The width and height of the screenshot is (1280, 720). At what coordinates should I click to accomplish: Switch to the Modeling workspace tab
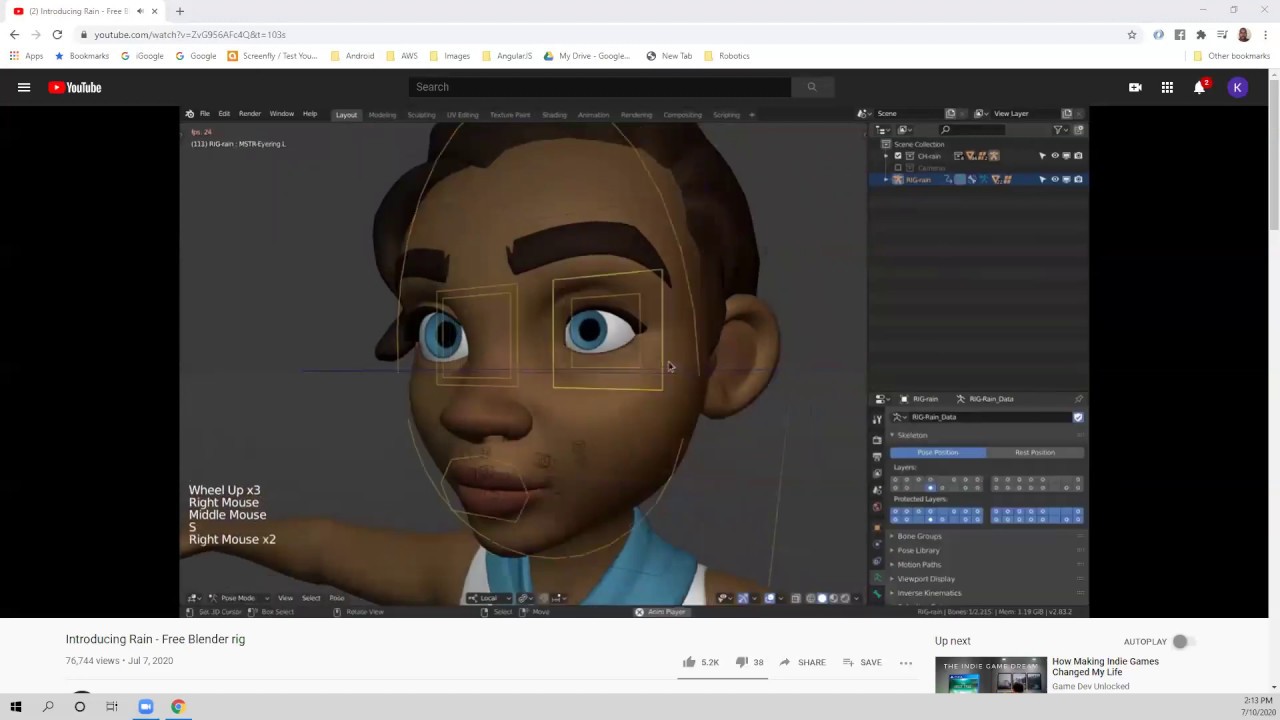click(382, 115)
